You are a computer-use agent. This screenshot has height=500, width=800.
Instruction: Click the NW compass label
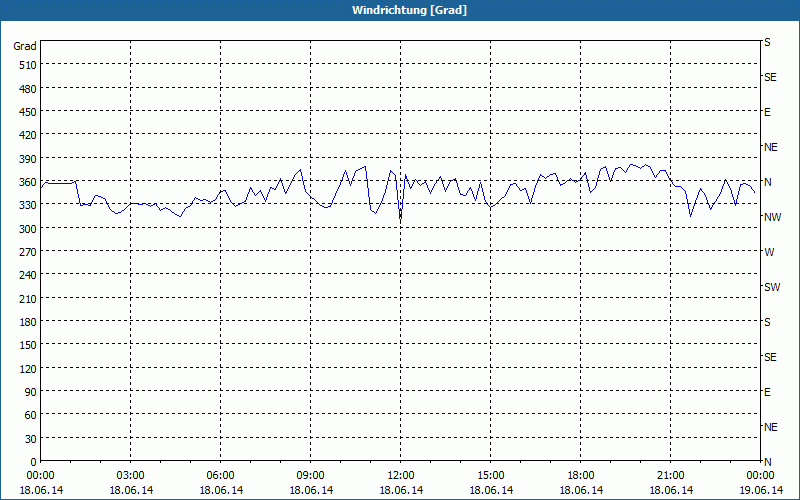point(772,217)
